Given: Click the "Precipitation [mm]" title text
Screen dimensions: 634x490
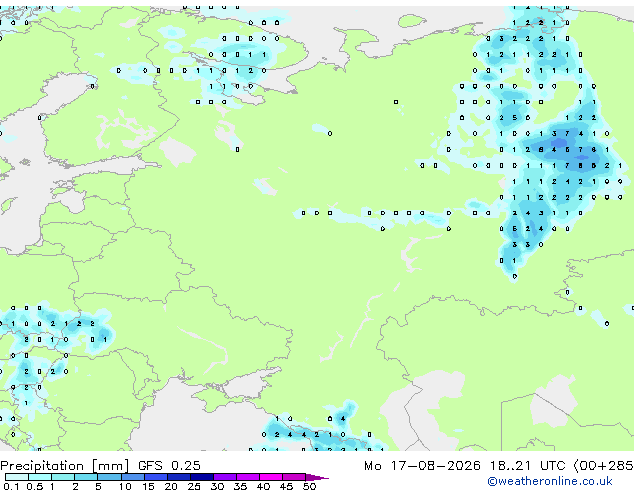Looking at the screenshot, I should 65,466.
